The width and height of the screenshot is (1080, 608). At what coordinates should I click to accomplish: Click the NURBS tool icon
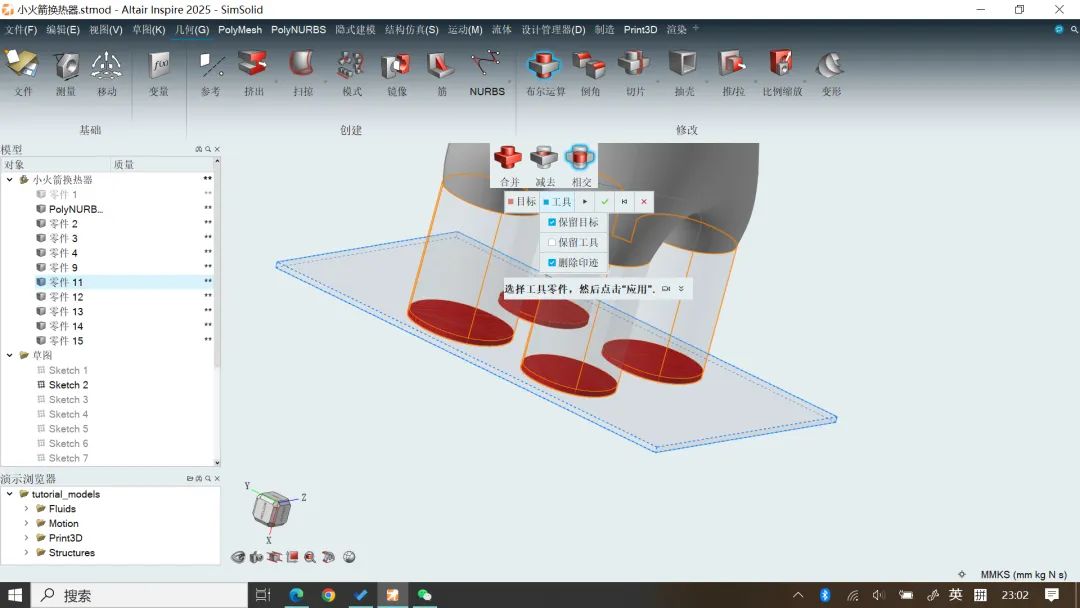[487, 67]
